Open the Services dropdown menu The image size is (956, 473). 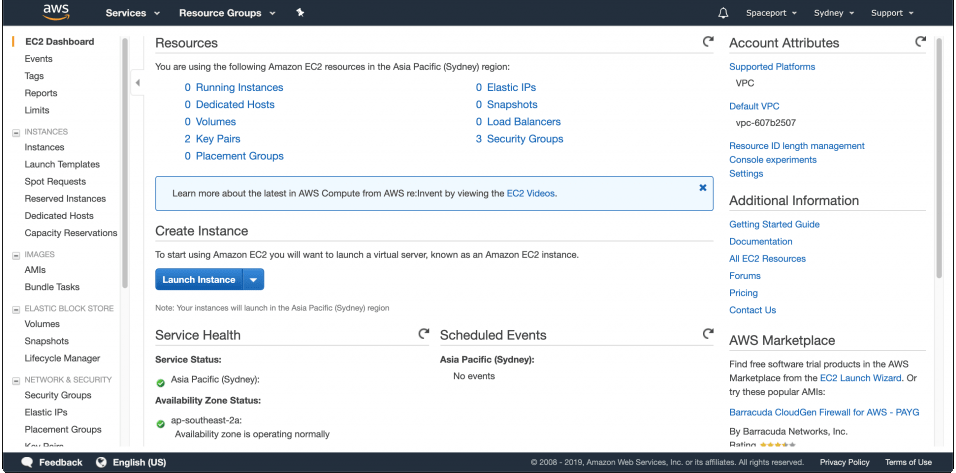click(132, 13)
